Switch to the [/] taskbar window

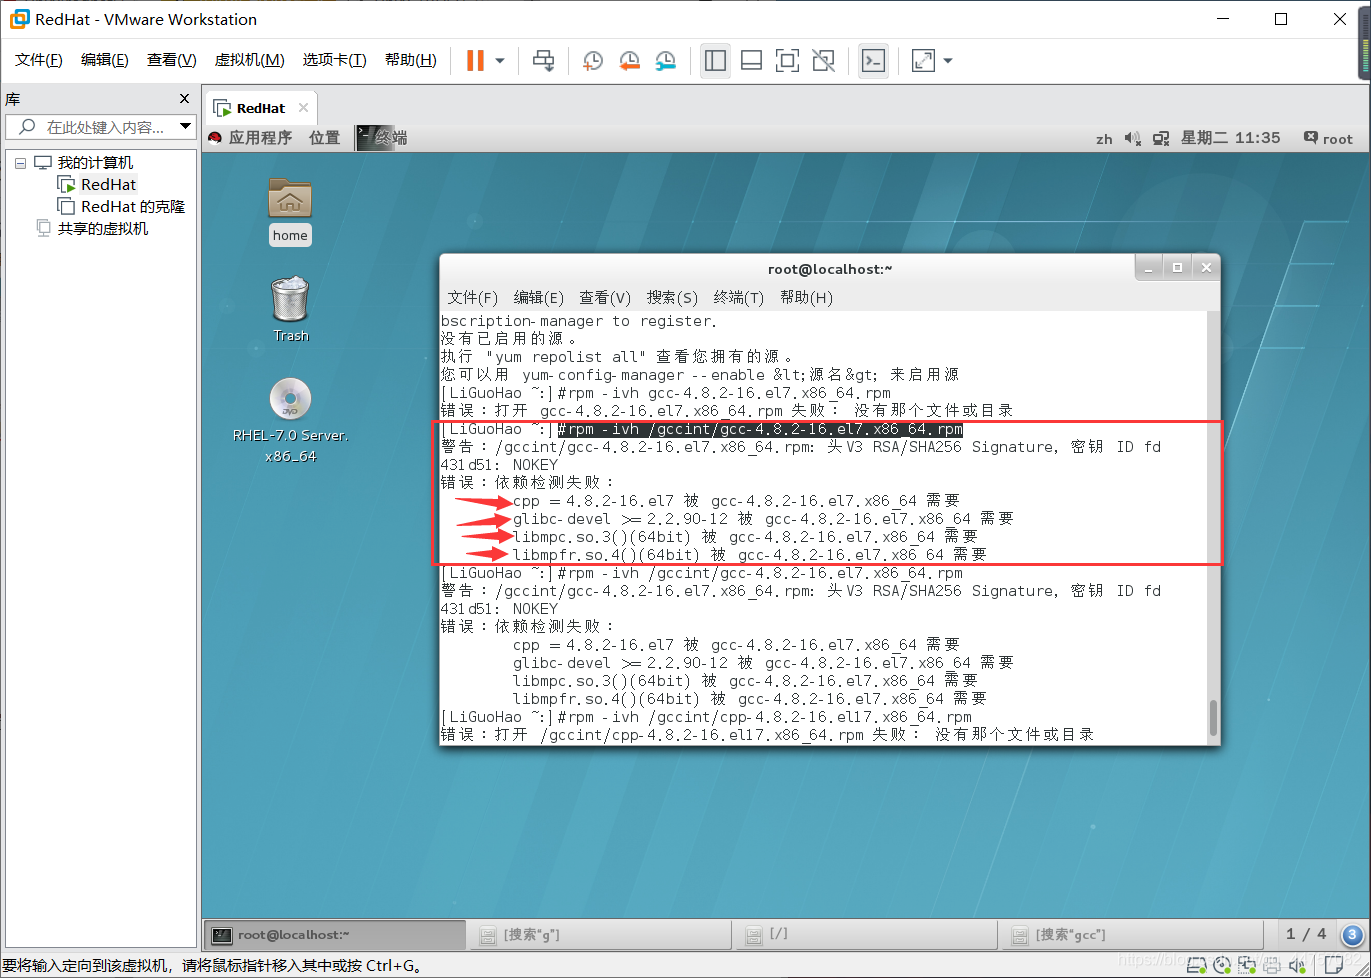869,935
